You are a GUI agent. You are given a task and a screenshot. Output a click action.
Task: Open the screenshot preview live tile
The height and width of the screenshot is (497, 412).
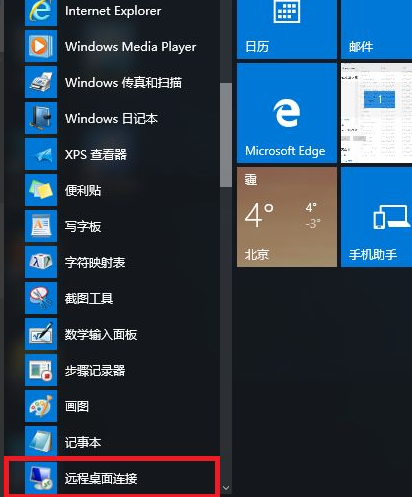[376, 113]
